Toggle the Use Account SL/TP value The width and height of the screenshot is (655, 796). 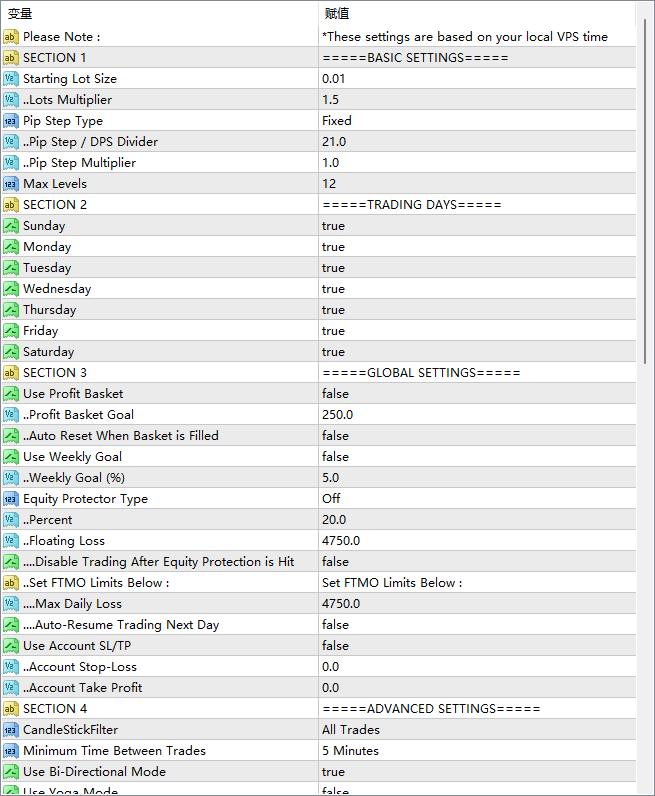pos(477,646)
